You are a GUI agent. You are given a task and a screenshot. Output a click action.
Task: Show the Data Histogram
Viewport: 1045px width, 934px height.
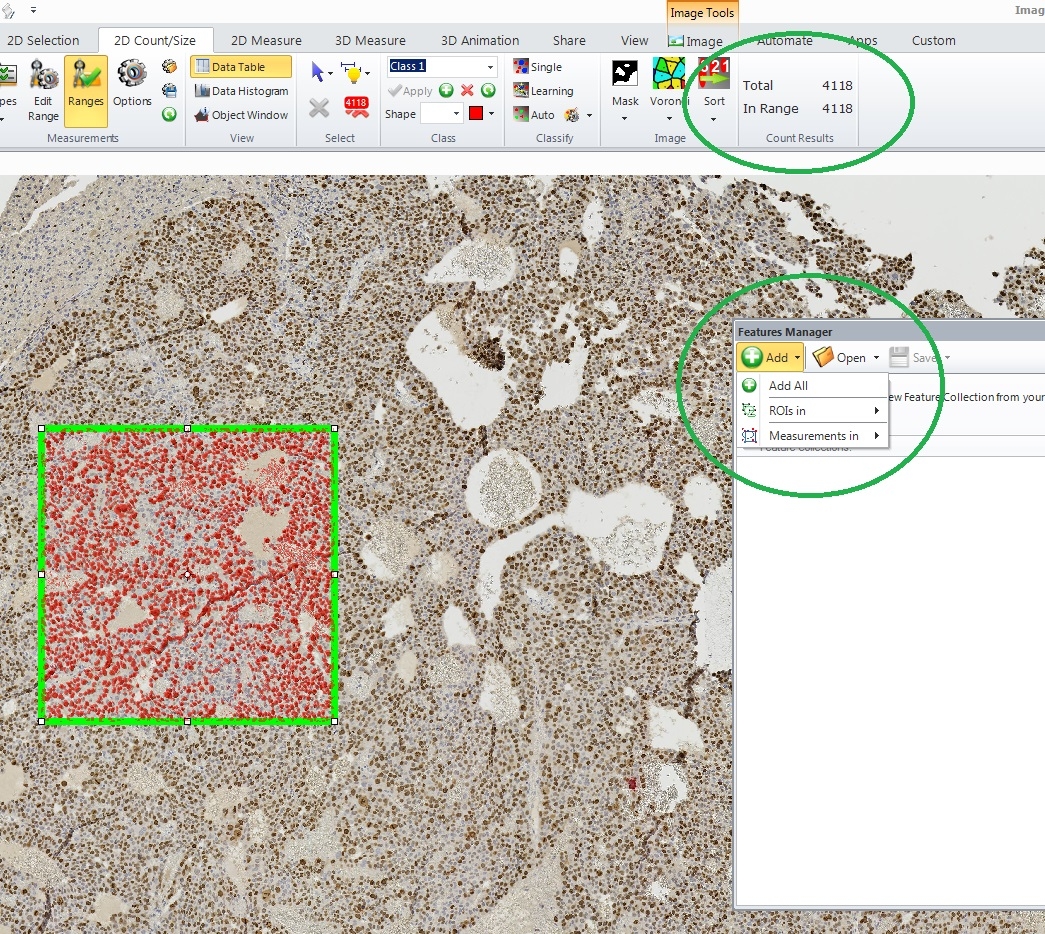click(241, 91)
